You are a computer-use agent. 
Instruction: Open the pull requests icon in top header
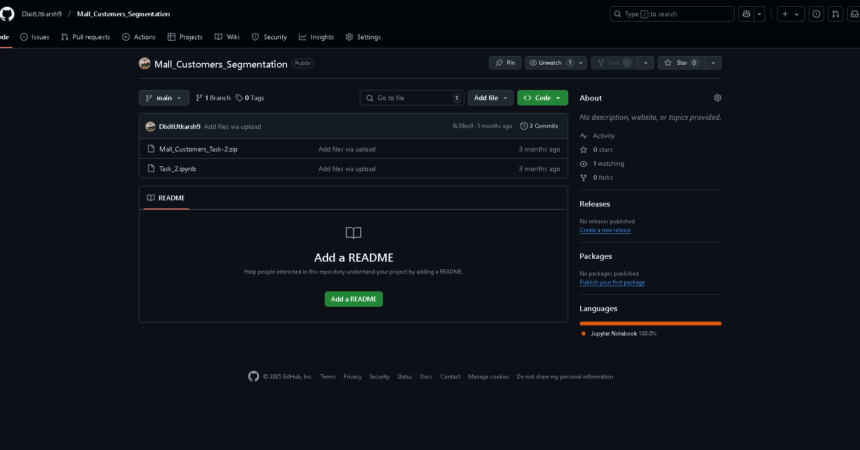coord(835,14)
